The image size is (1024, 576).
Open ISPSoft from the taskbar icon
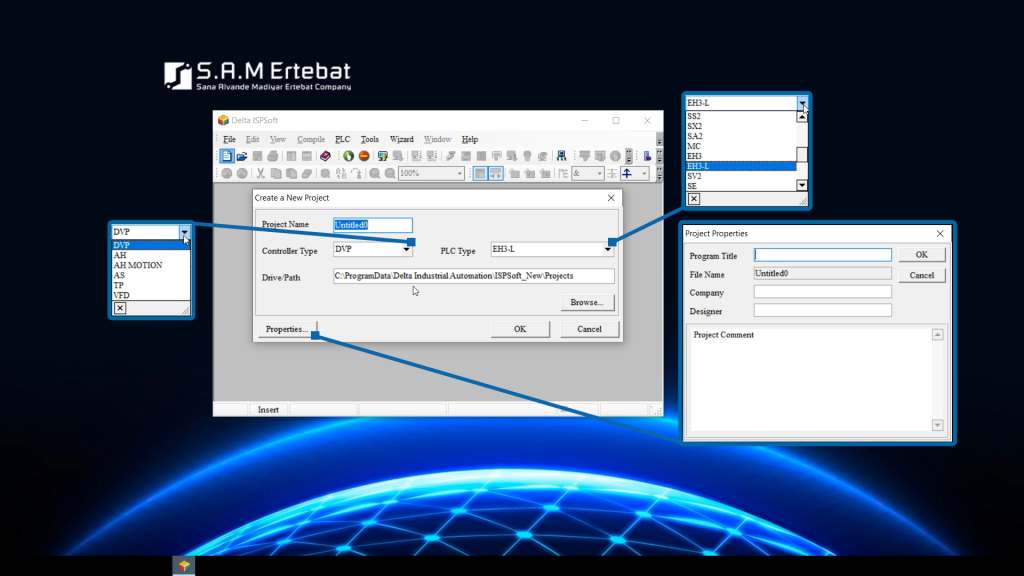(x=184, y=566)
